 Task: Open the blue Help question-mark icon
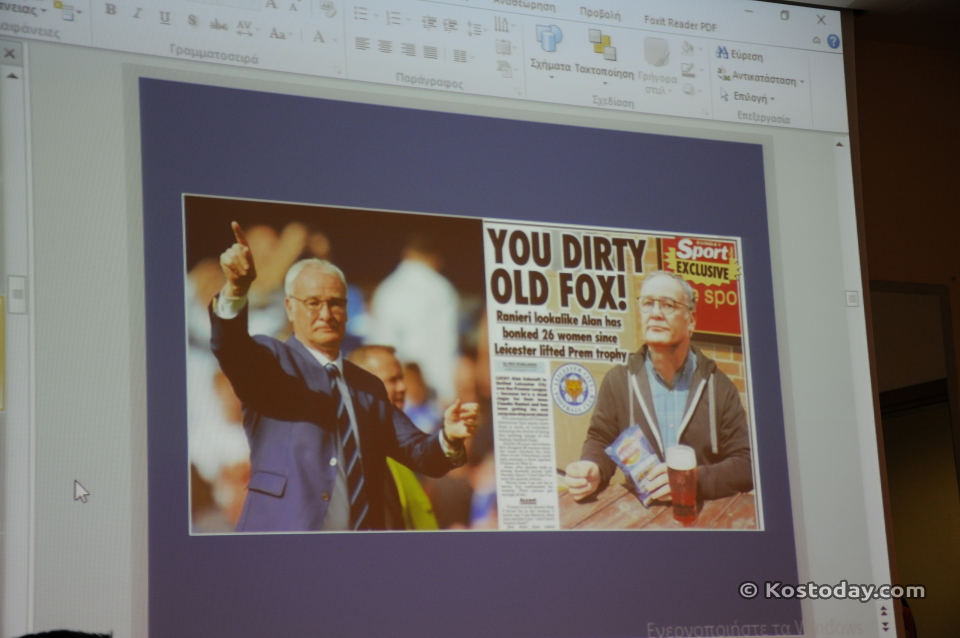pyautogui.click(x=833, y=41)
